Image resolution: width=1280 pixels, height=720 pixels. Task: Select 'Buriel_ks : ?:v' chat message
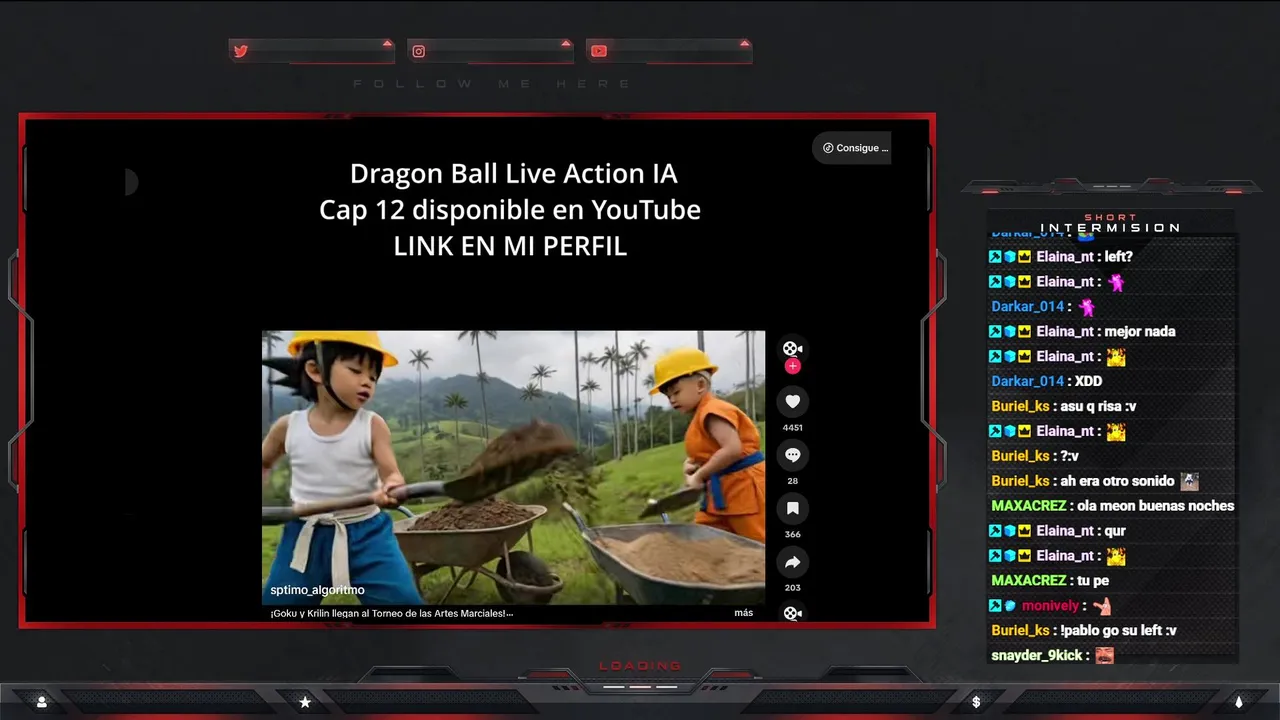coord(1035,456)
